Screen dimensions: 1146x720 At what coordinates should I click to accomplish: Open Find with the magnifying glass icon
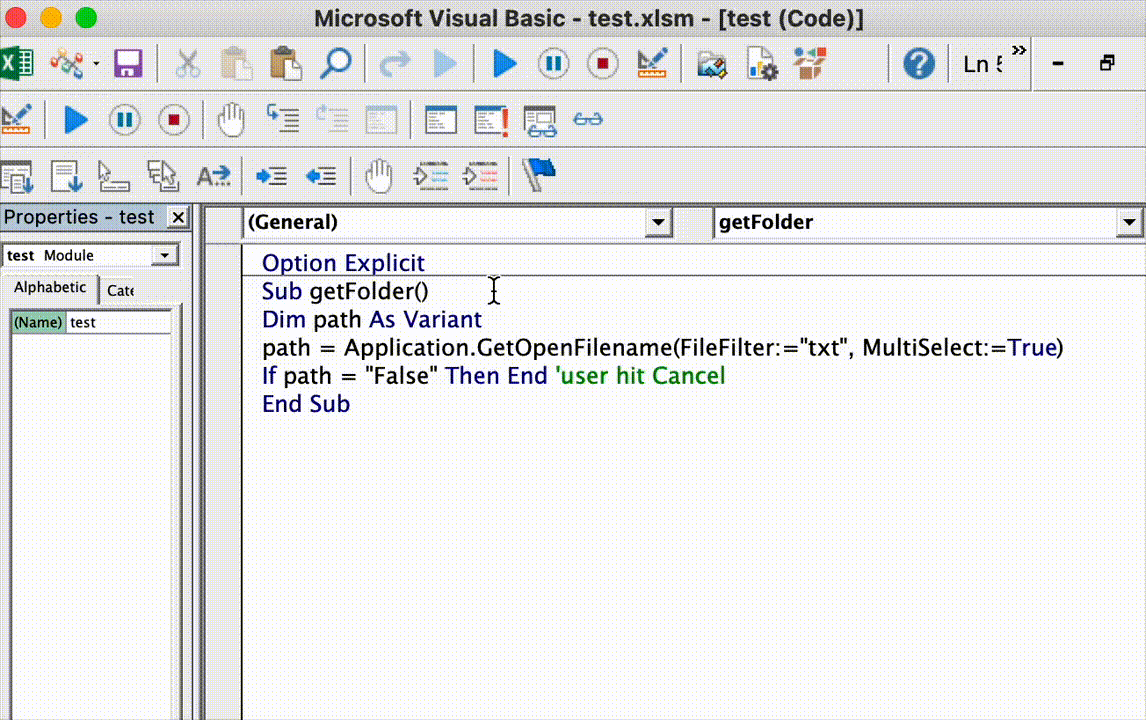coord(336,64)
